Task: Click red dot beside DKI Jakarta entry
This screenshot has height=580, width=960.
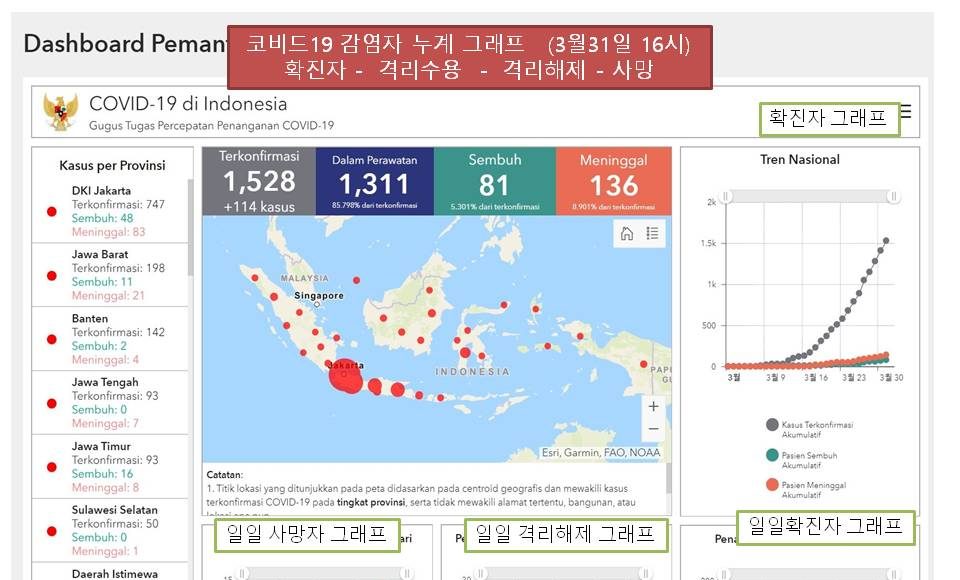Action: pyautogui.click(x=51, y=211)
